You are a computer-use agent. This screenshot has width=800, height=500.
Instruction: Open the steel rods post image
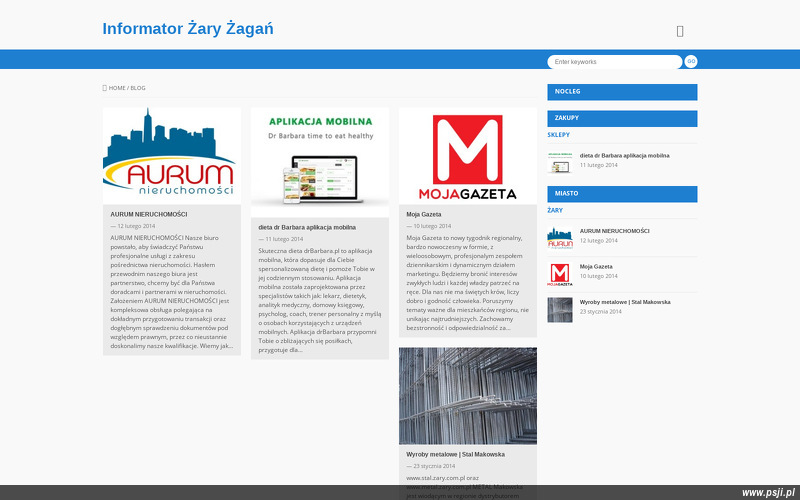467,396
